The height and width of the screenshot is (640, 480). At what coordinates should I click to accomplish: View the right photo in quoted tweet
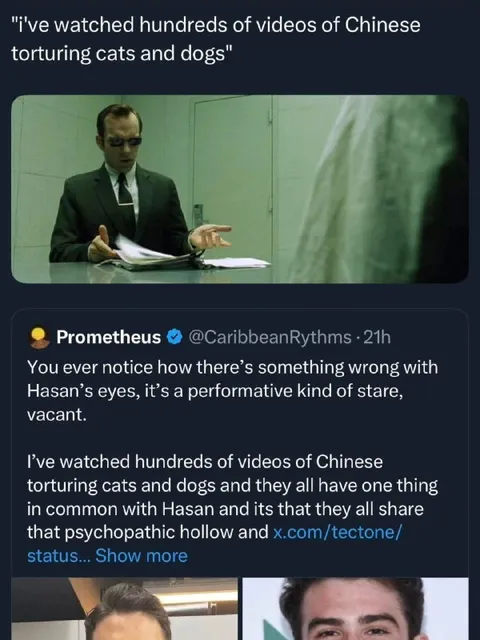356,609
